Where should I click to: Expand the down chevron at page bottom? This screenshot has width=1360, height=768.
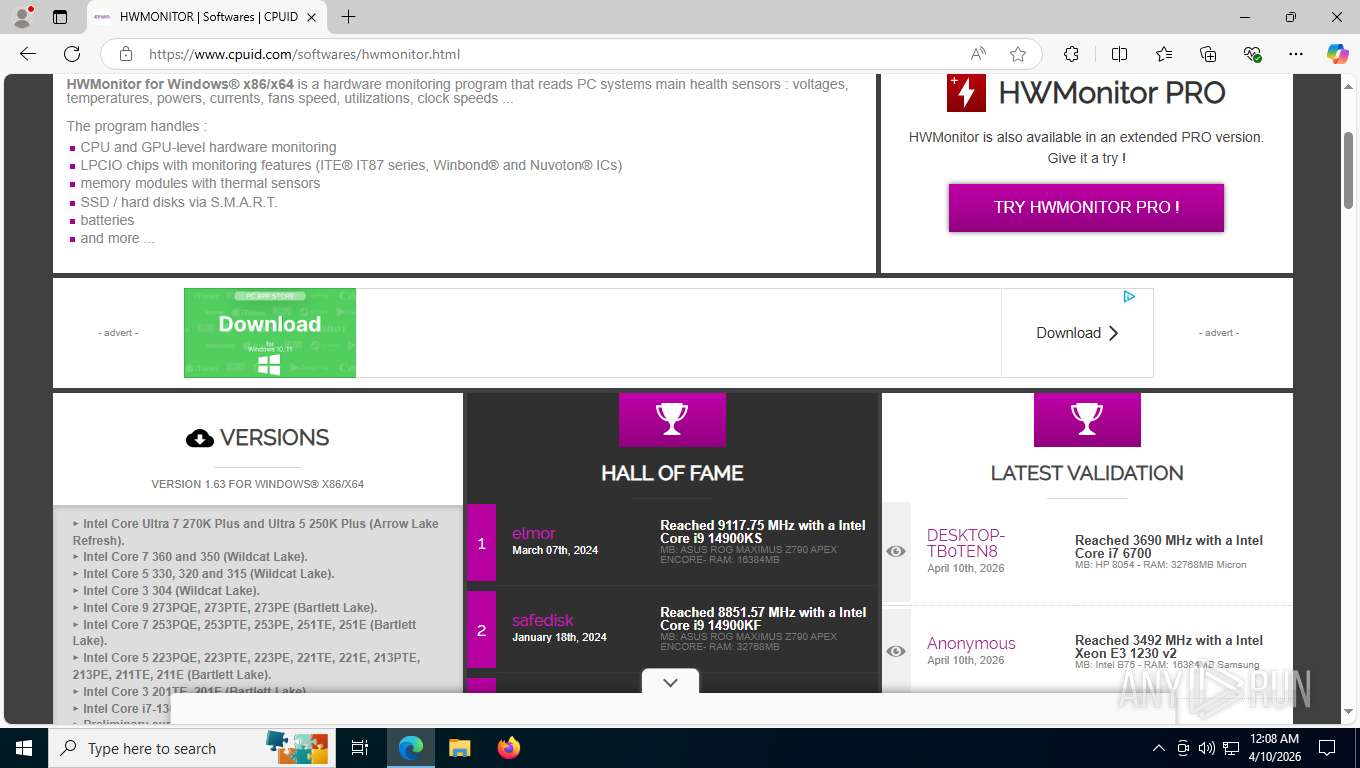click(671, 682)
